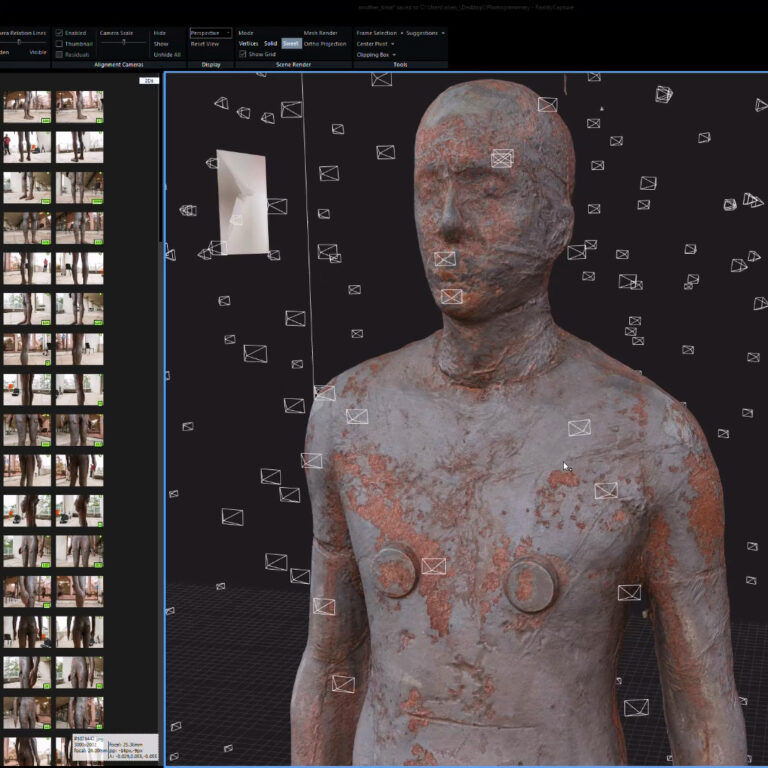This screenshot has width=768, height=768.
Task: Open the Clipping Box dropdown
Action: point(375,55)
